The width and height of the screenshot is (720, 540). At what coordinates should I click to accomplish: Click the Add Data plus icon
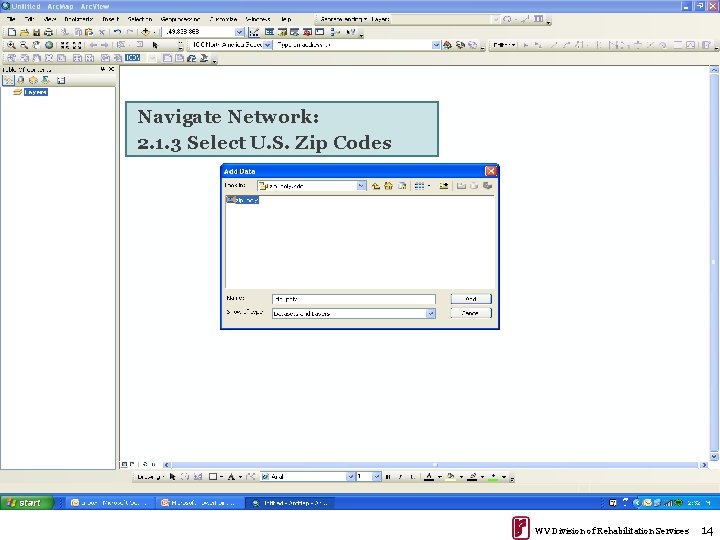[146, 32]
